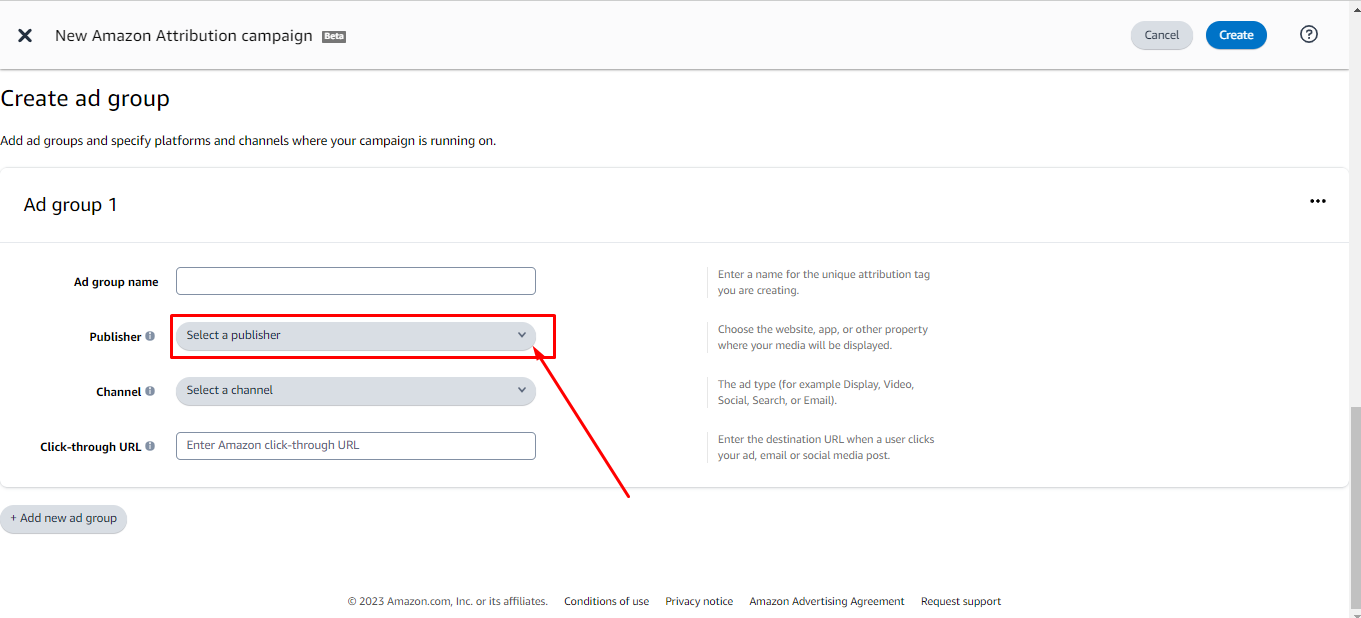The image size is (1361, 618).
Task: Click the 'The ad type' help text
Action: coord(816,392)
